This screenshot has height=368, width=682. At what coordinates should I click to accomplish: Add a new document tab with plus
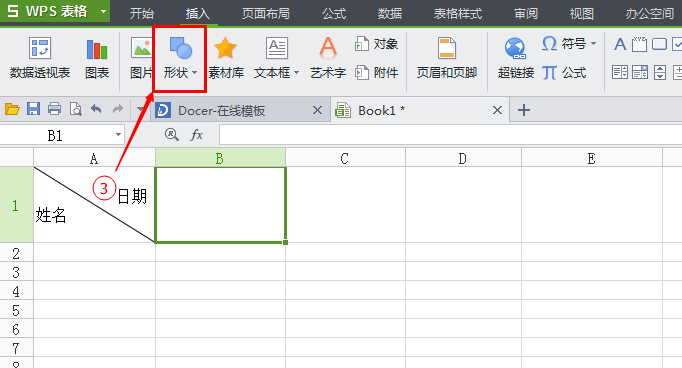pyautogui.click(x=524, y=110)
